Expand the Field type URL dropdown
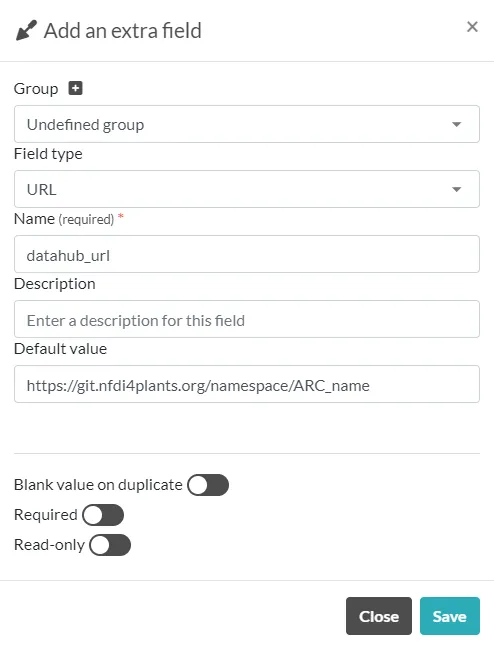The width and height of the screenshot is (494, 647). point(247,189)
